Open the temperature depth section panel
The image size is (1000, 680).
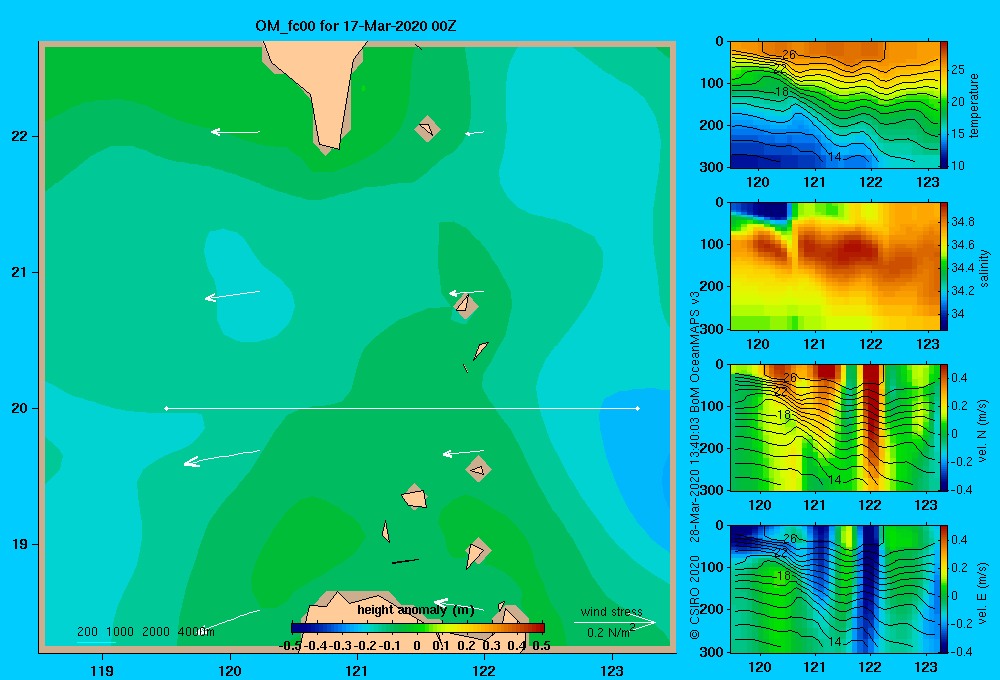coord(835,105)
